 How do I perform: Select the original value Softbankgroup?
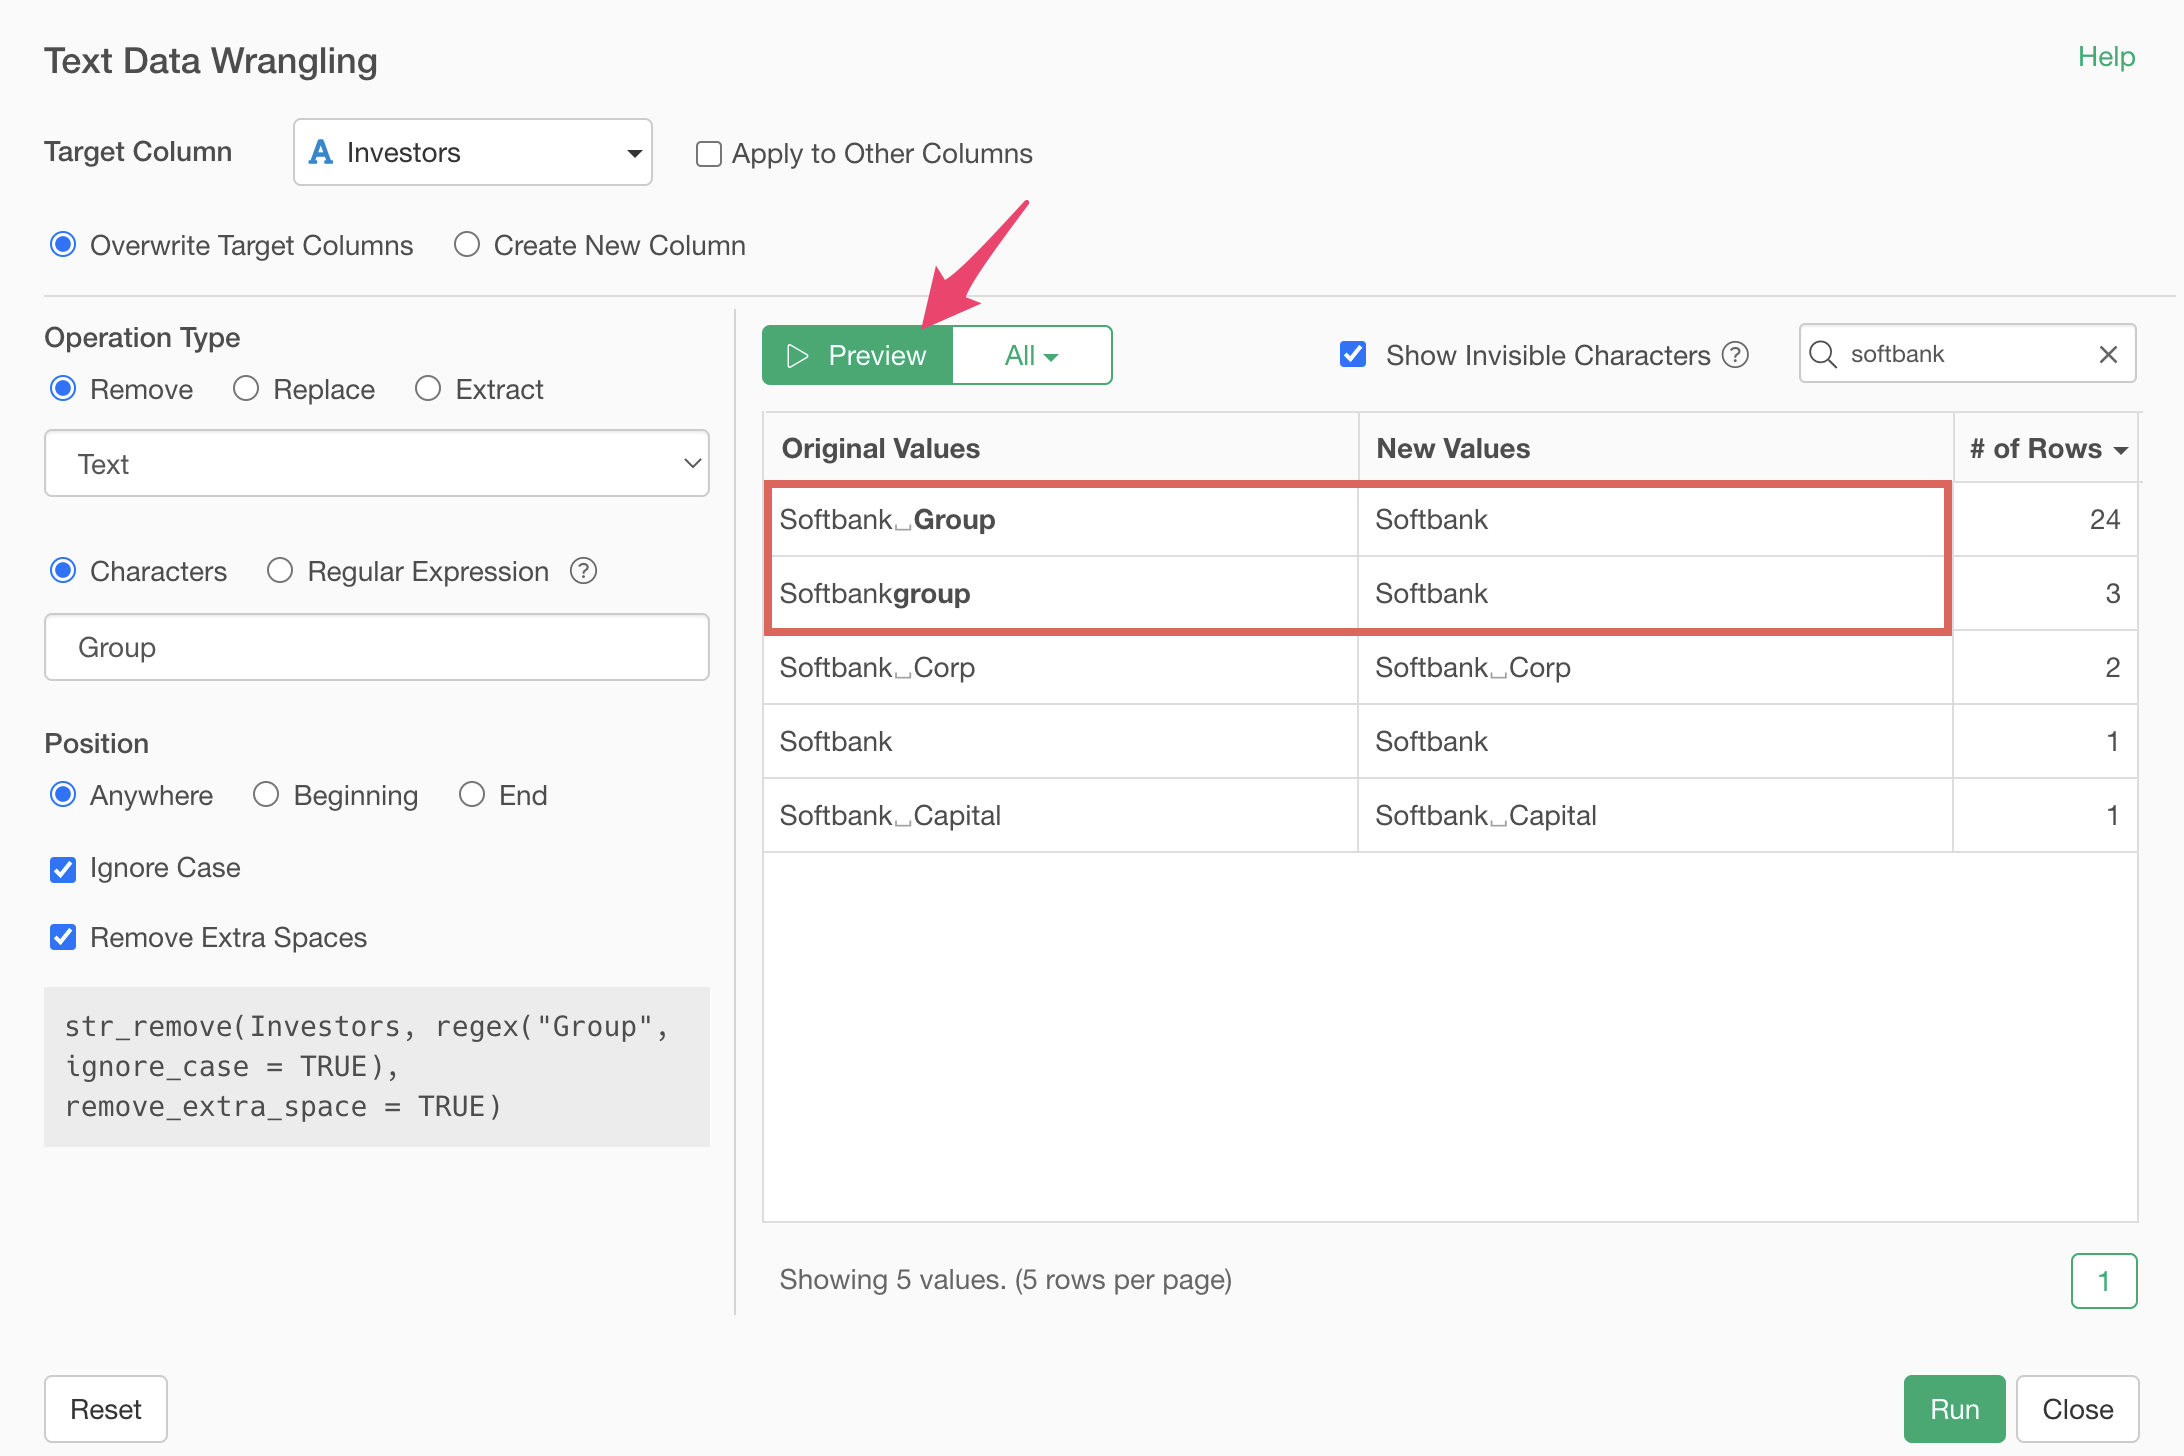pyautogui.click(x=875, y=594)
